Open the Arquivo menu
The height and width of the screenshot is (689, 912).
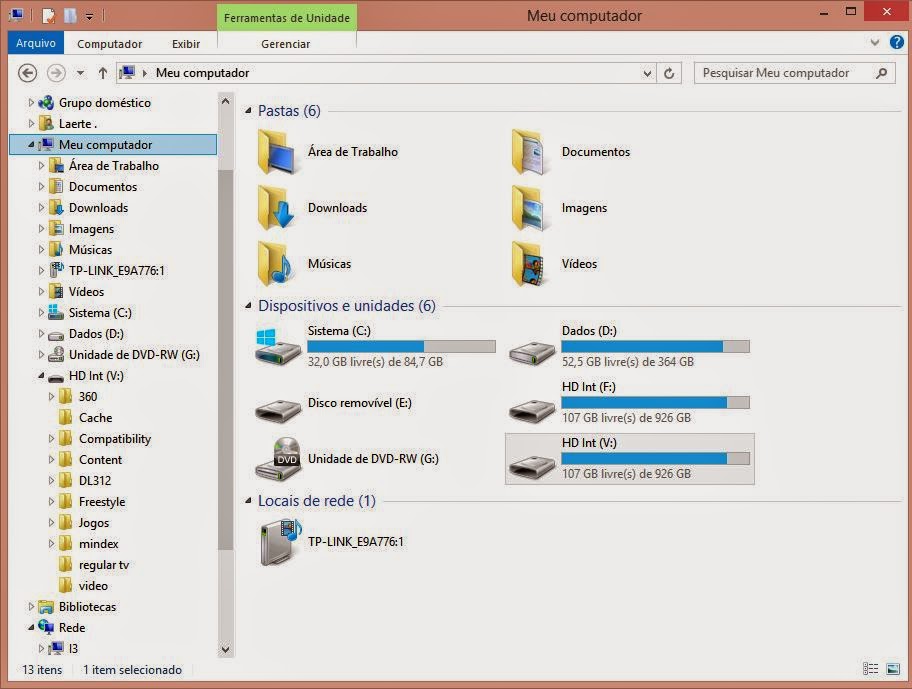35,43
